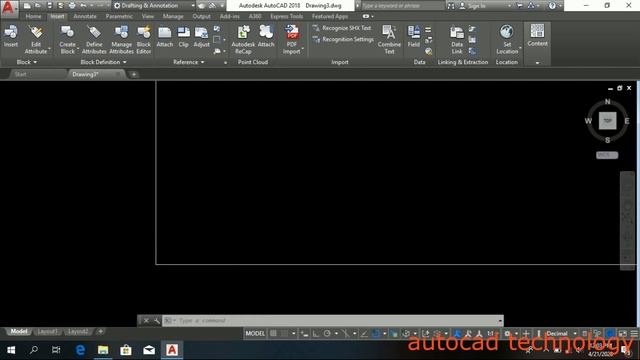
Task: Click the Undo arrow in Quick Access
Action: (x=84, y=6)
